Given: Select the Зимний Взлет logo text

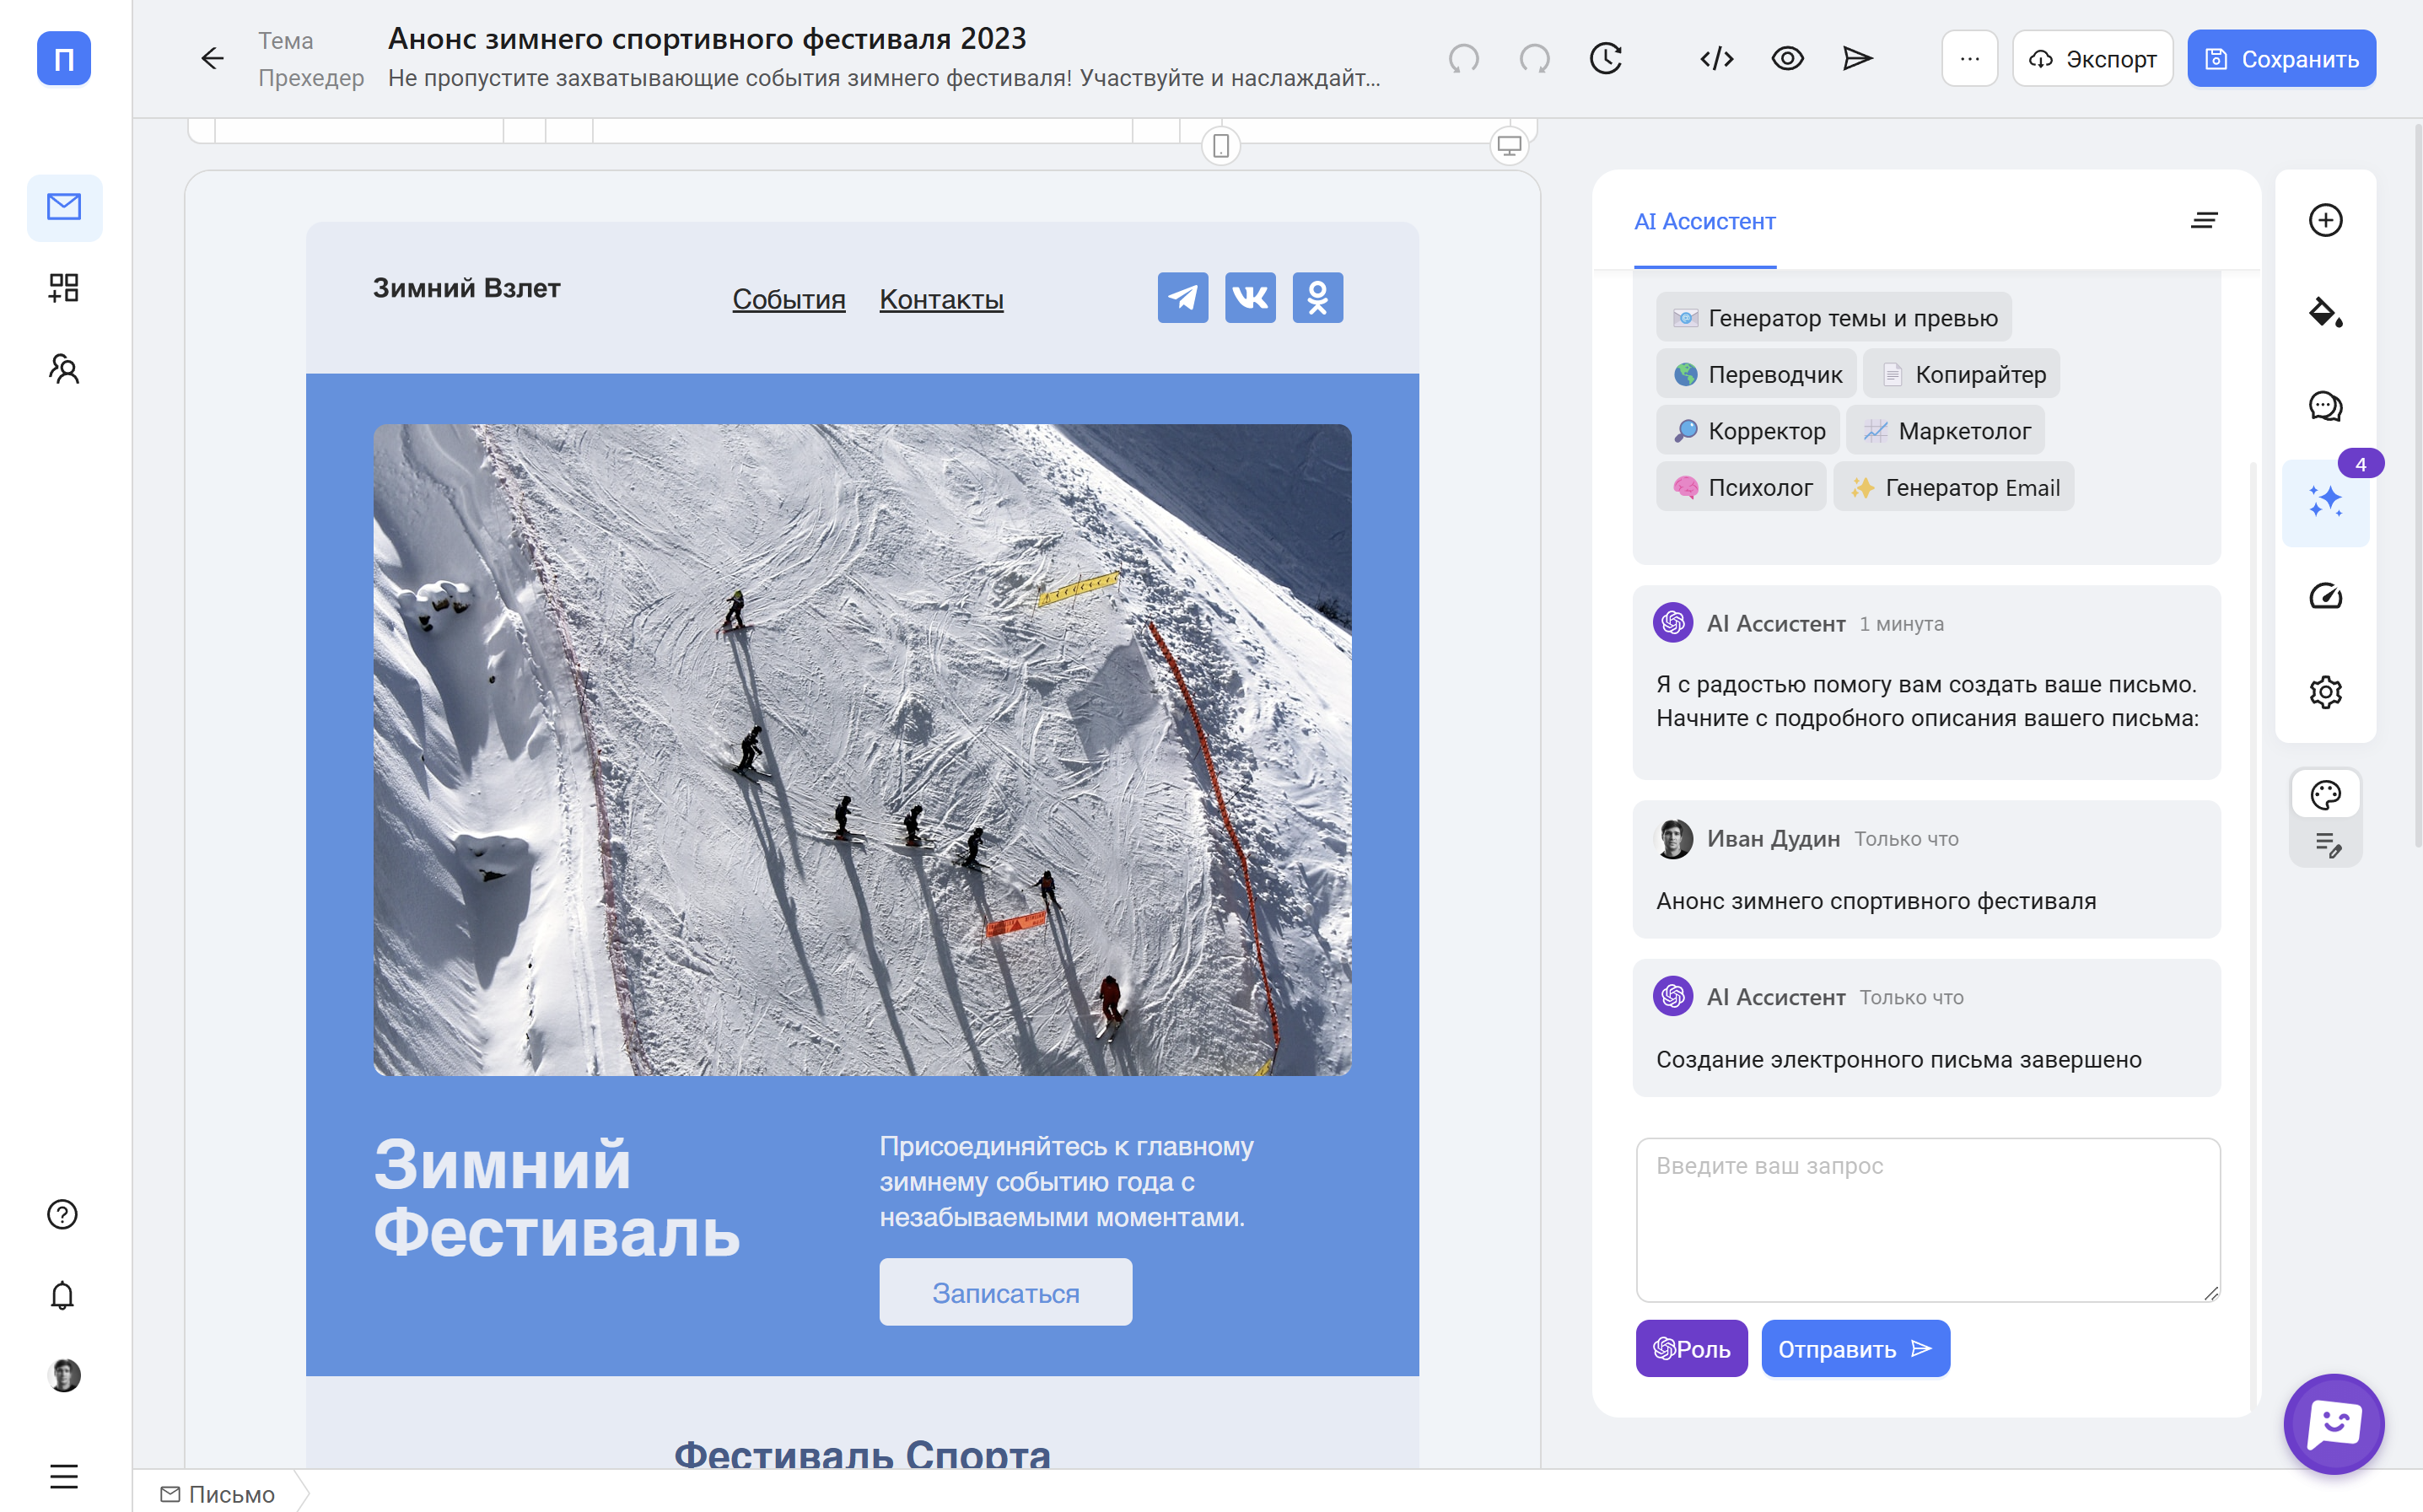Looking at the screenshot, I should (466, 288).
